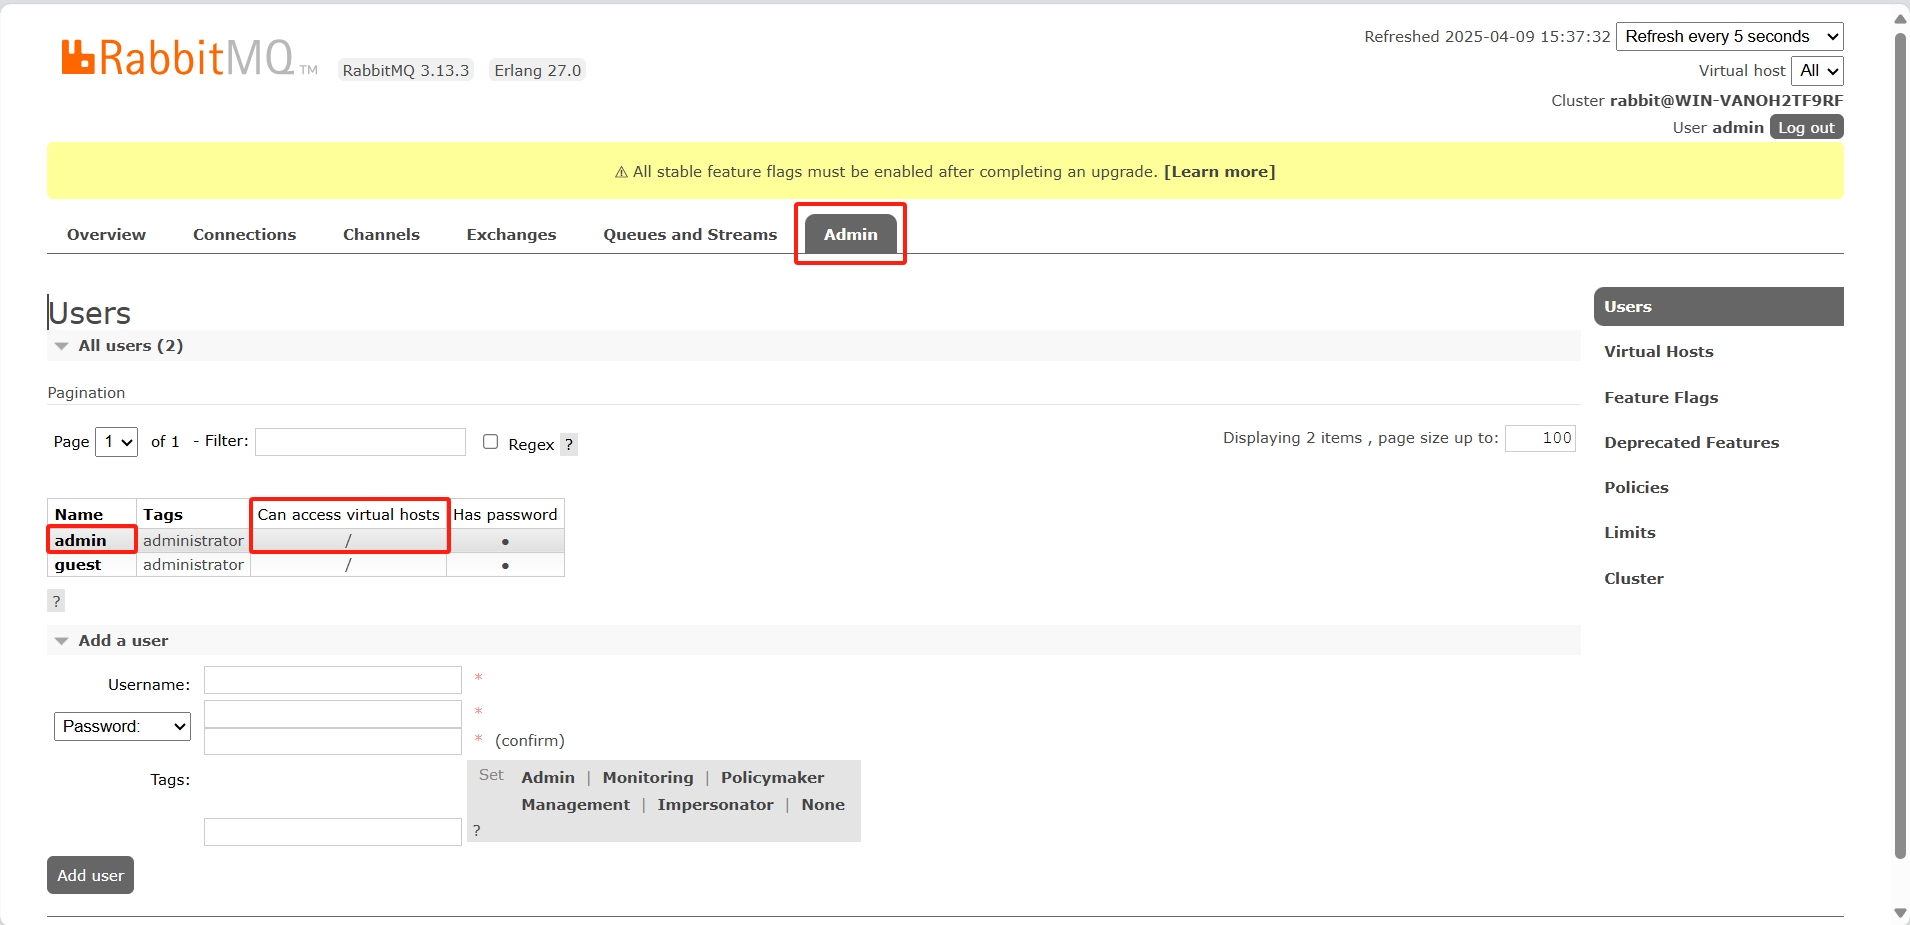Click the Erlang 27.0 version badge
Viewport: 1910px width, 925px height.
pos(537,70)
